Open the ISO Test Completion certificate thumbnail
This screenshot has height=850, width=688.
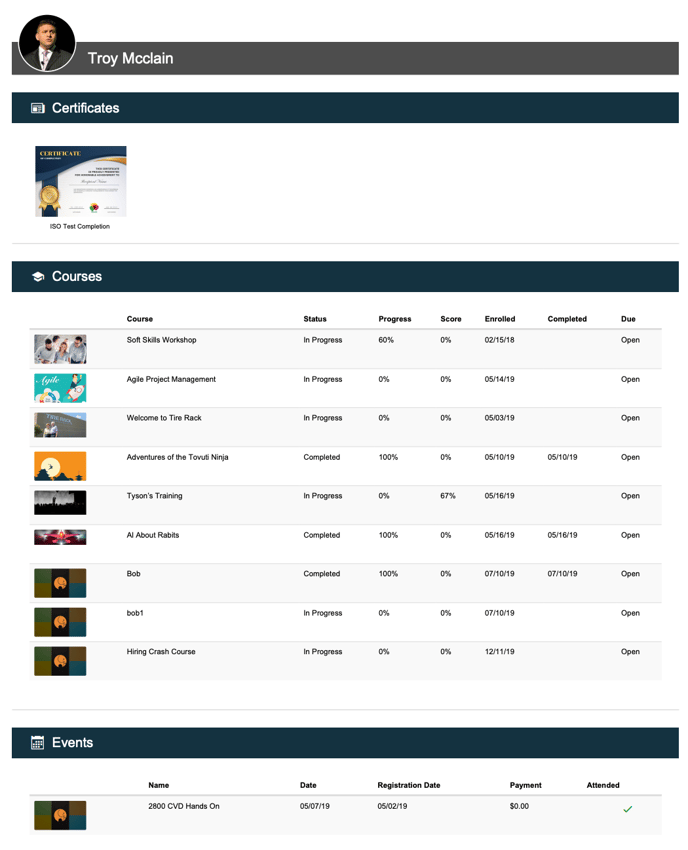coord(81,182)
